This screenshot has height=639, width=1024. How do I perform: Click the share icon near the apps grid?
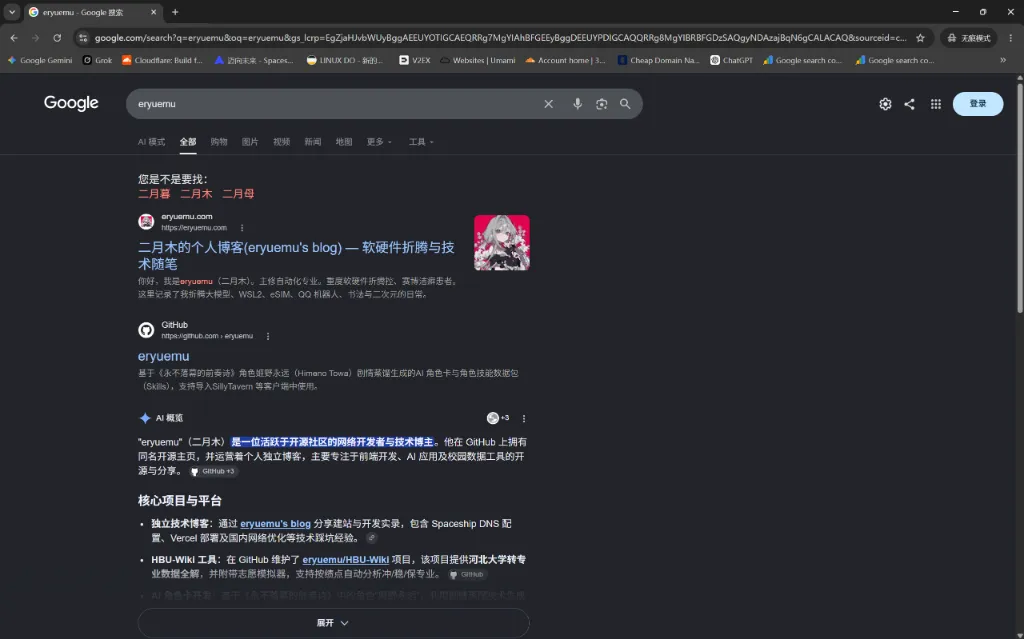point(909,104)
